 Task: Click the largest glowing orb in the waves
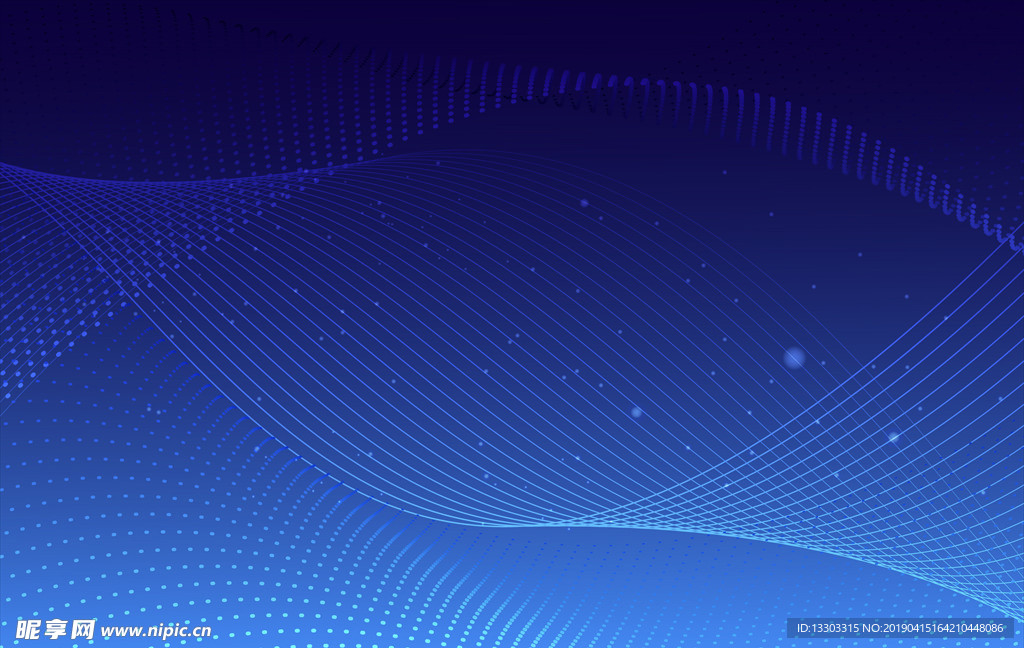[794, 357]
